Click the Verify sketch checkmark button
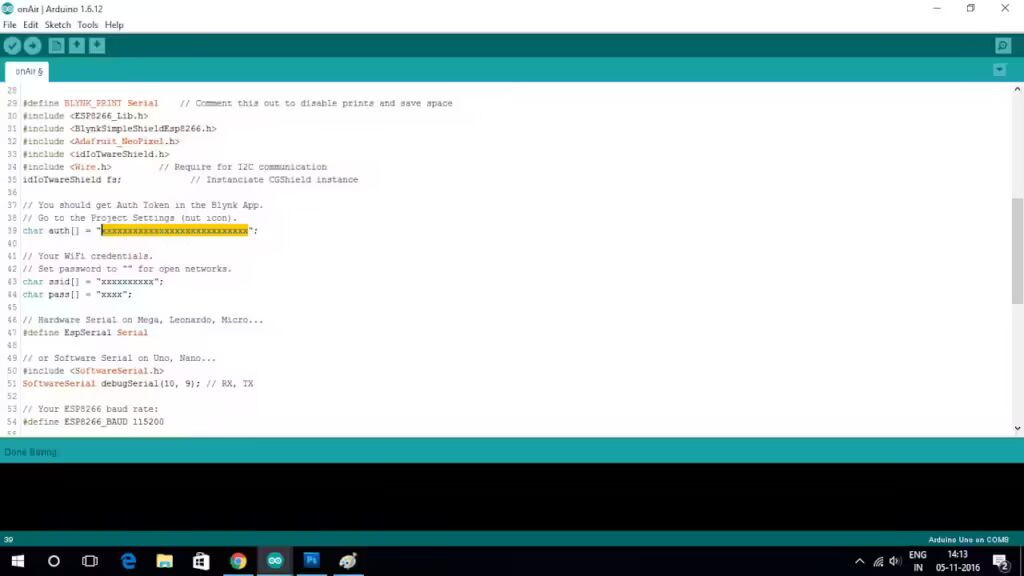Viewport: 1024px width, 576px height. (x=12, y=46)
